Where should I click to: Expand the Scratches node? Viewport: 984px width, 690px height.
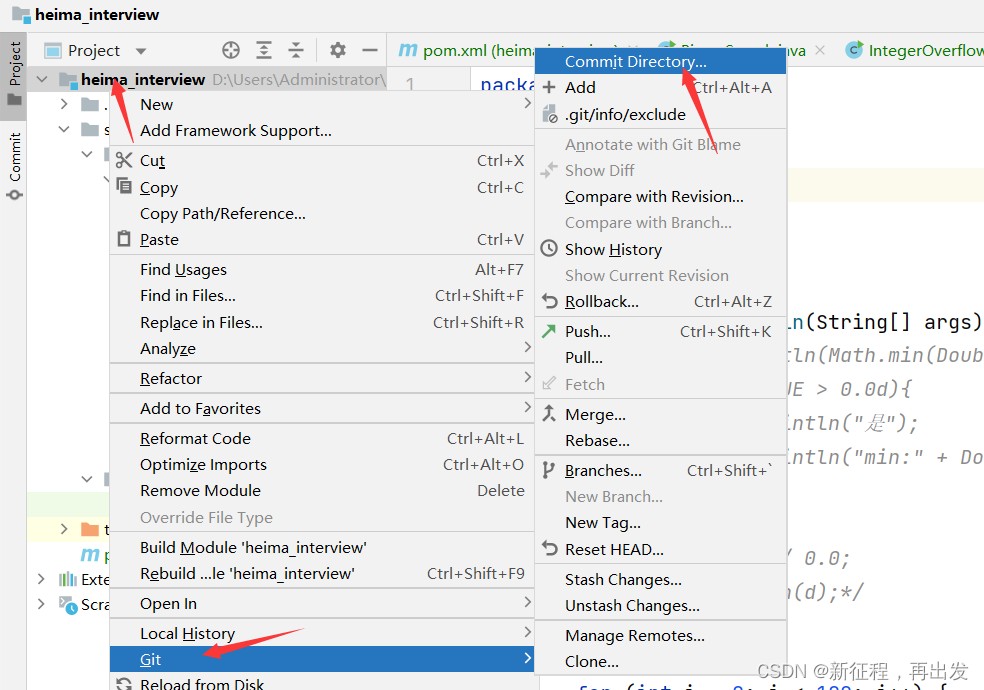41,603
